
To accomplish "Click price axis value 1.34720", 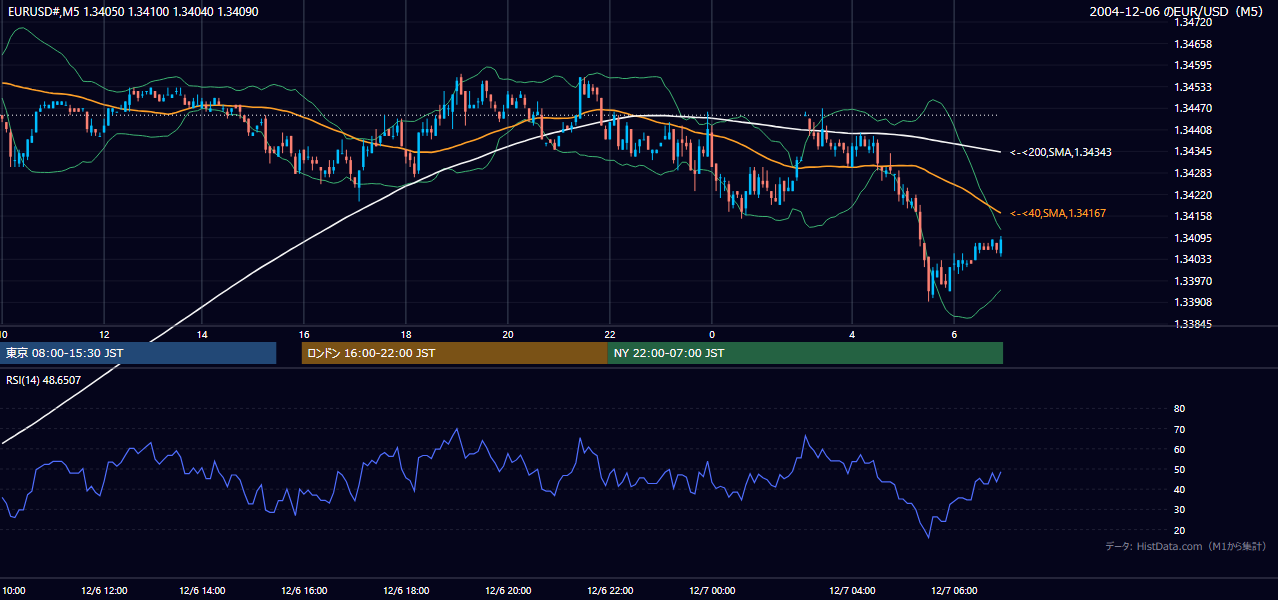I will coord(1191,22).
